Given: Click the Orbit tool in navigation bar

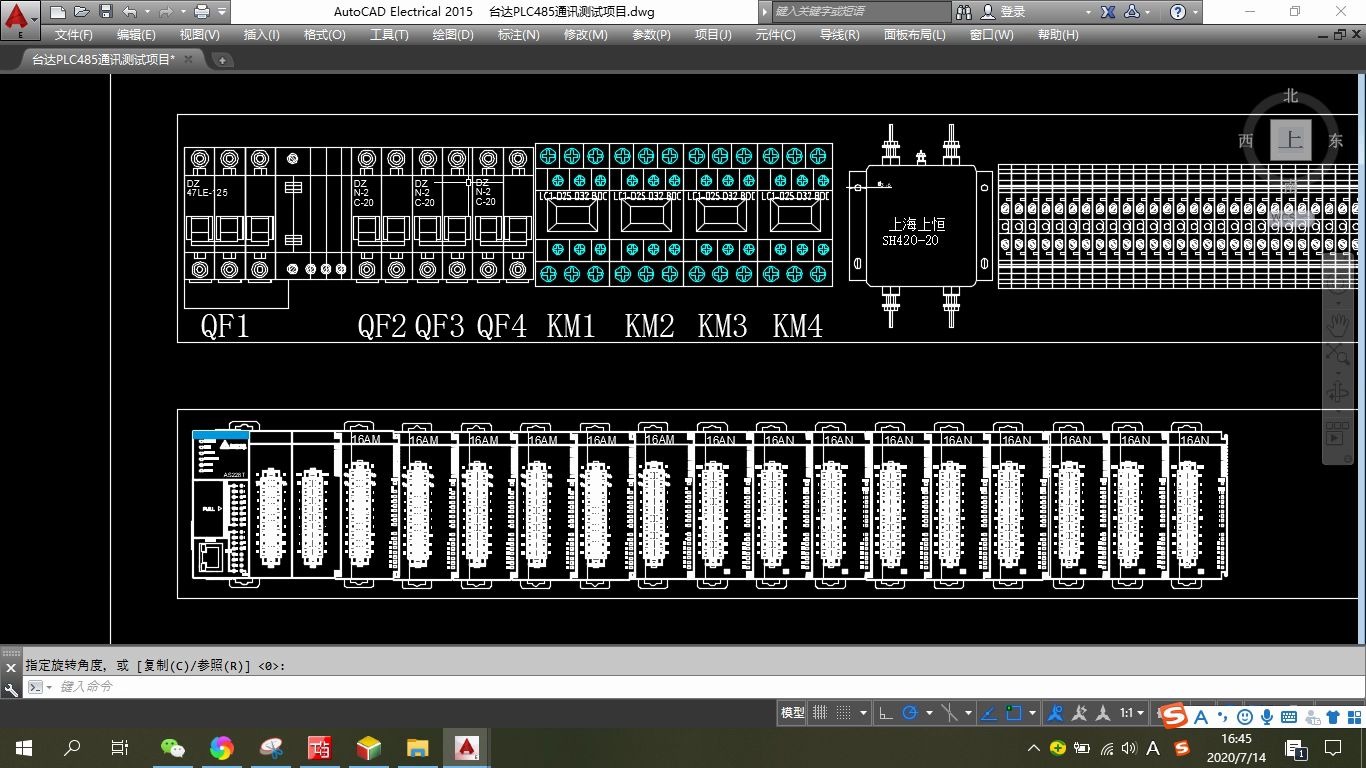Looking at the screenshot, I should point(1337,392).
